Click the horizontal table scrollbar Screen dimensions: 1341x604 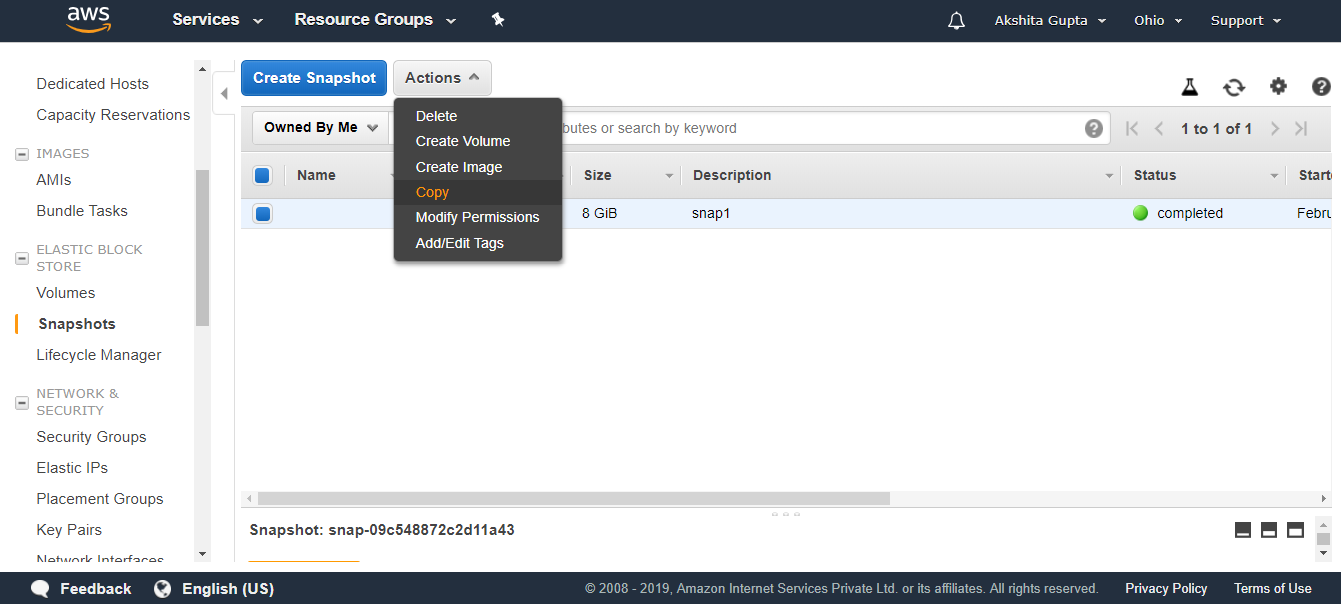573,498
